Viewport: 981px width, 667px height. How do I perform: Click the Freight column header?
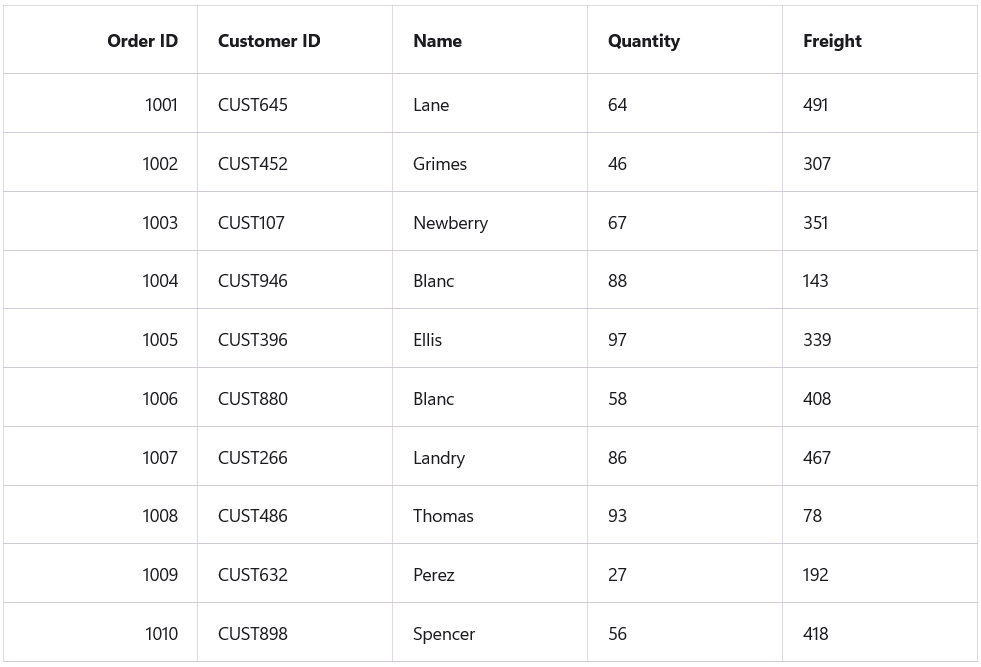pos(831,41)
